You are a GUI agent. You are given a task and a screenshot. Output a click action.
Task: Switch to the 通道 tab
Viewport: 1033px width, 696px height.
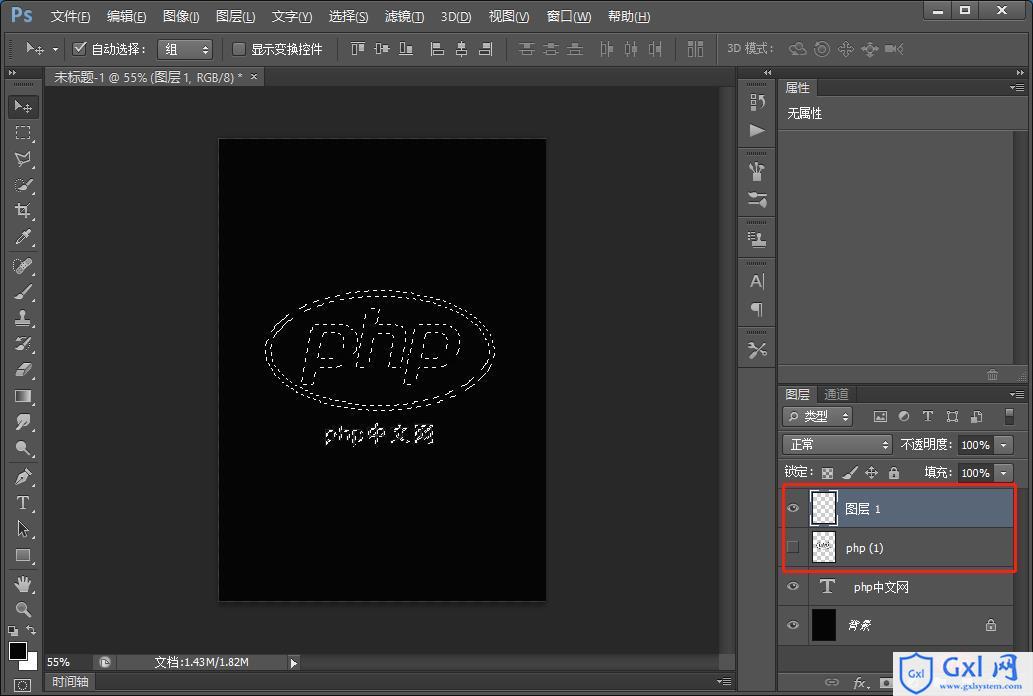pyautogui.click(x=836, y=394)
